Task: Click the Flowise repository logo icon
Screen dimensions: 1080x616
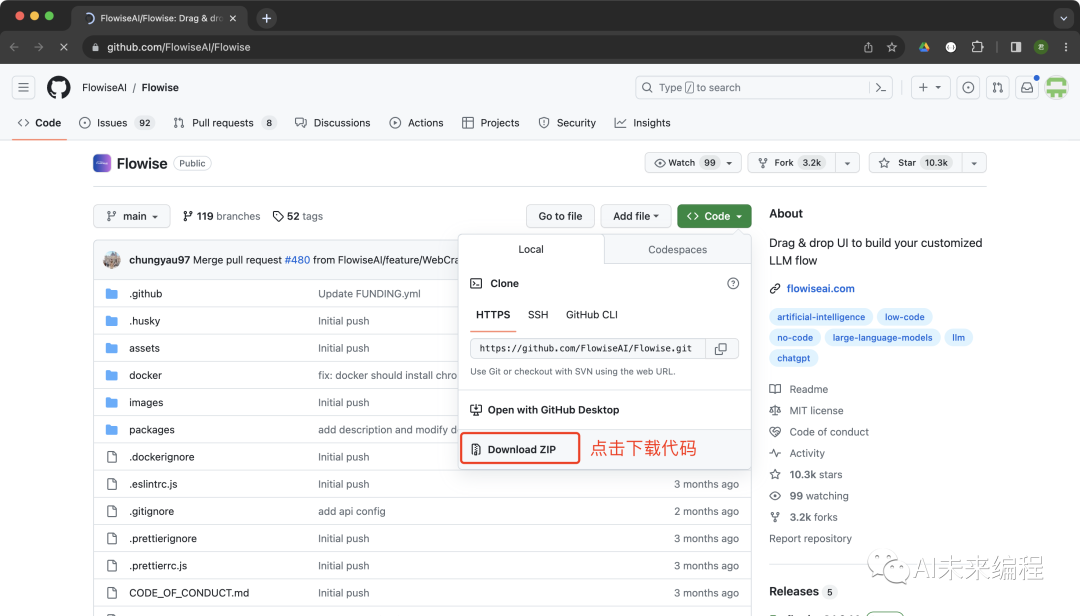Action: click(102, 163)
